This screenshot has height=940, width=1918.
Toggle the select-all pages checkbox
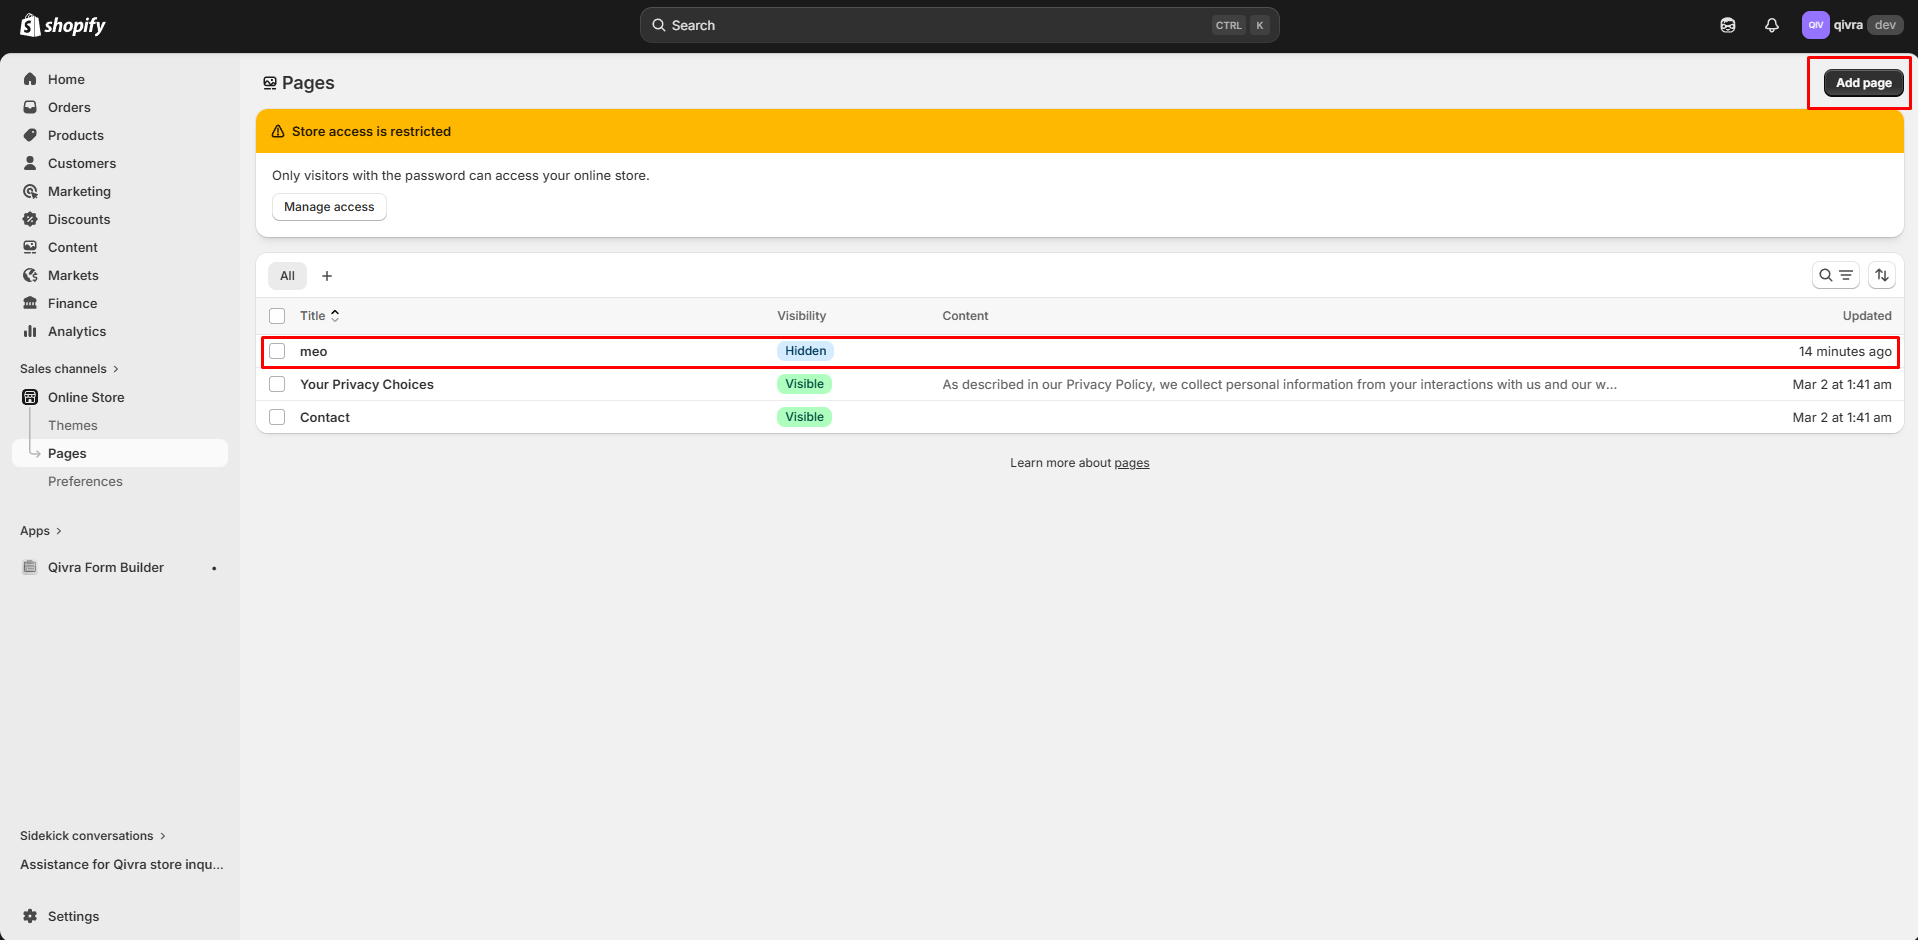click(277, 316)
